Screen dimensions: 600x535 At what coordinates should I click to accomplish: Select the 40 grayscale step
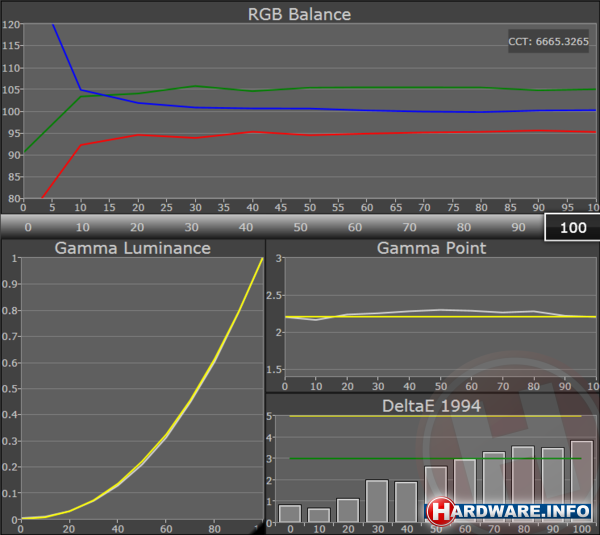click(245, 227)
